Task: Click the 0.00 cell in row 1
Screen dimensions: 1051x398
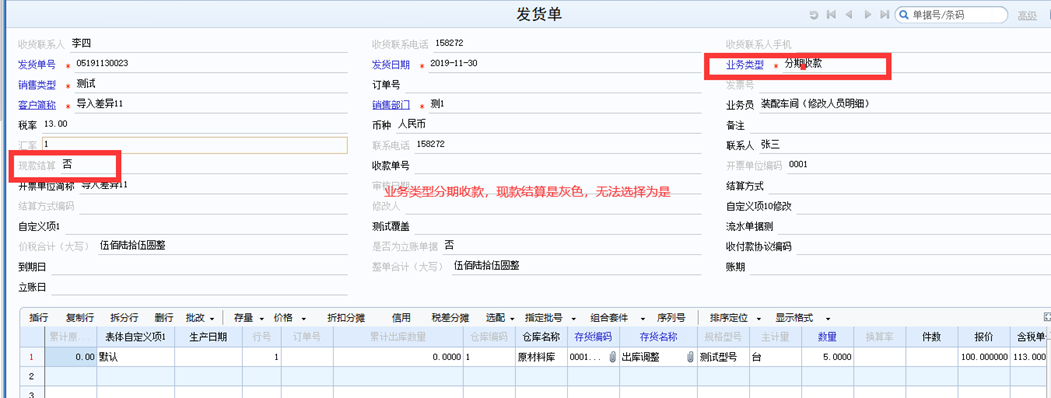Action: (x=70, y=358)
